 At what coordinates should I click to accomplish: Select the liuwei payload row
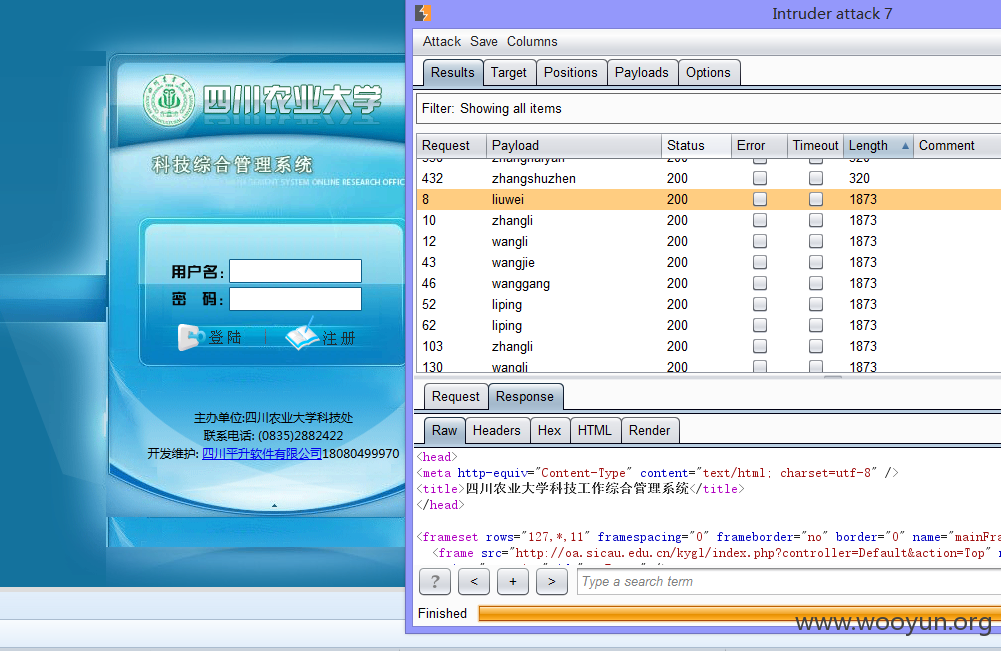pos(709,199)
